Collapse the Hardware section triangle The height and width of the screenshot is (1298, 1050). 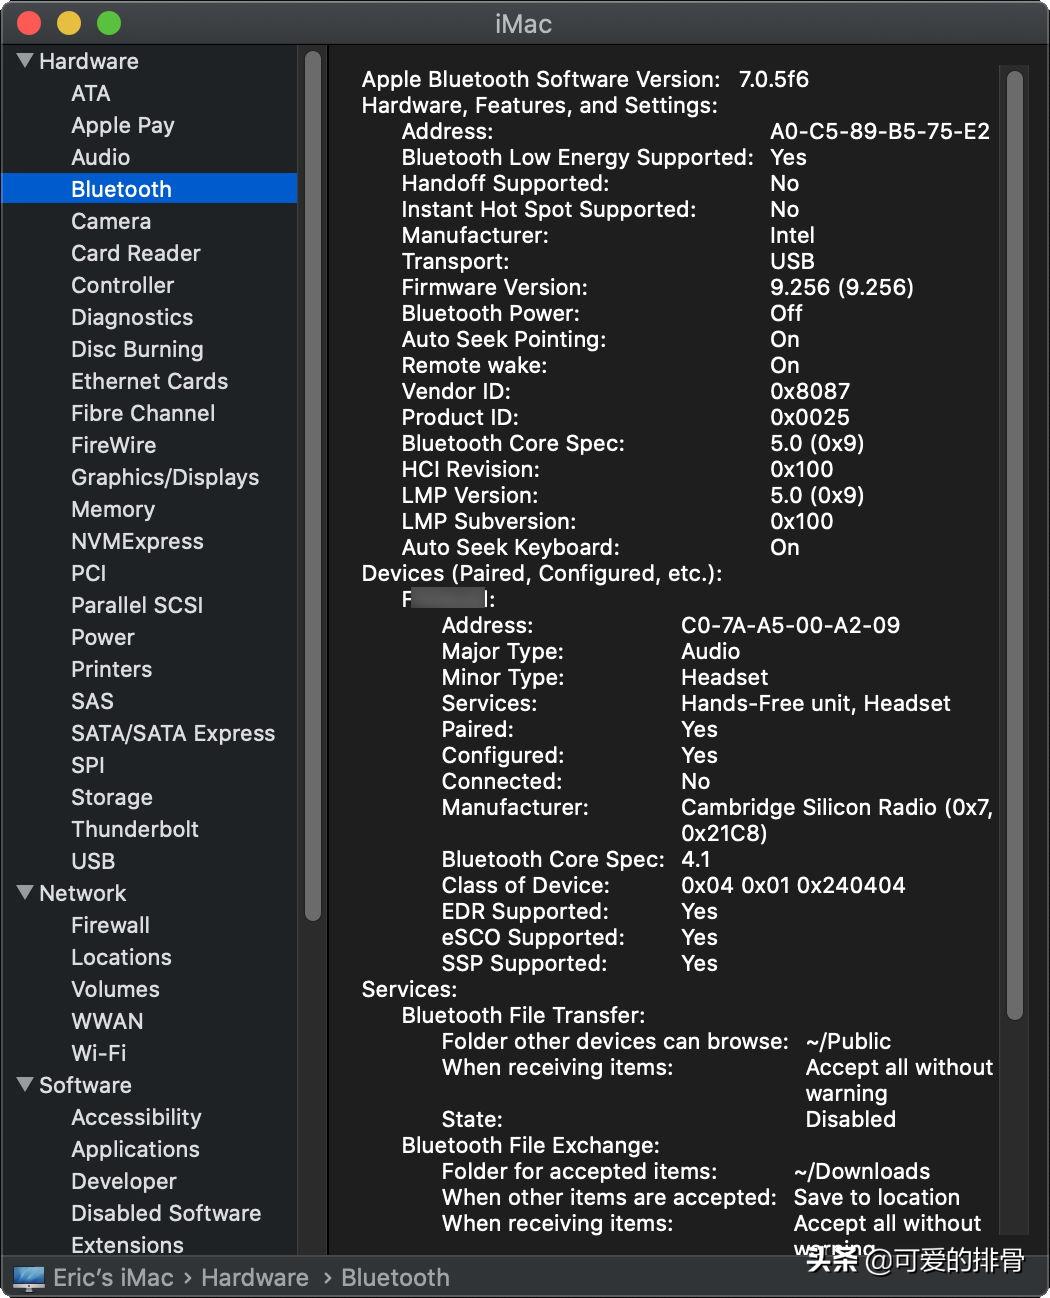(25, 61)
